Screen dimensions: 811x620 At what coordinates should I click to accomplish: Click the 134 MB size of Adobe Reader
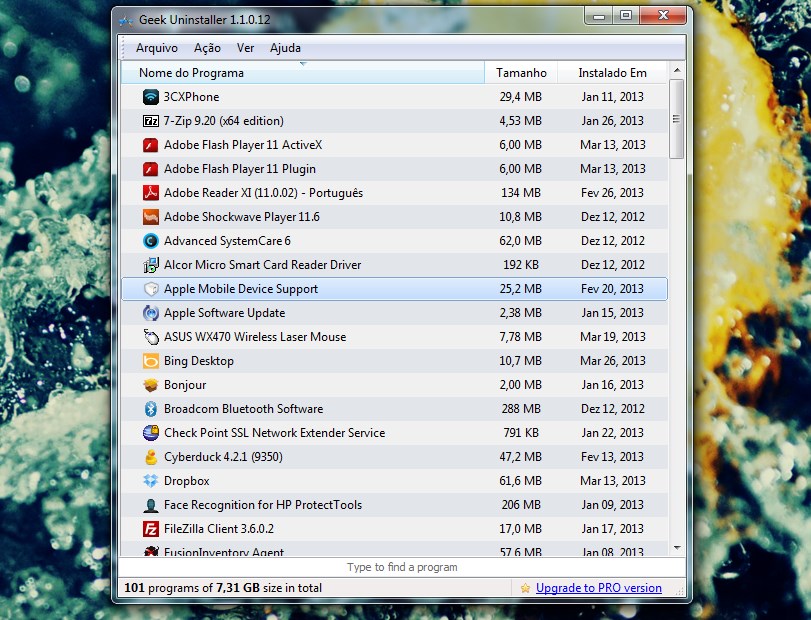(x=520, y=193)
